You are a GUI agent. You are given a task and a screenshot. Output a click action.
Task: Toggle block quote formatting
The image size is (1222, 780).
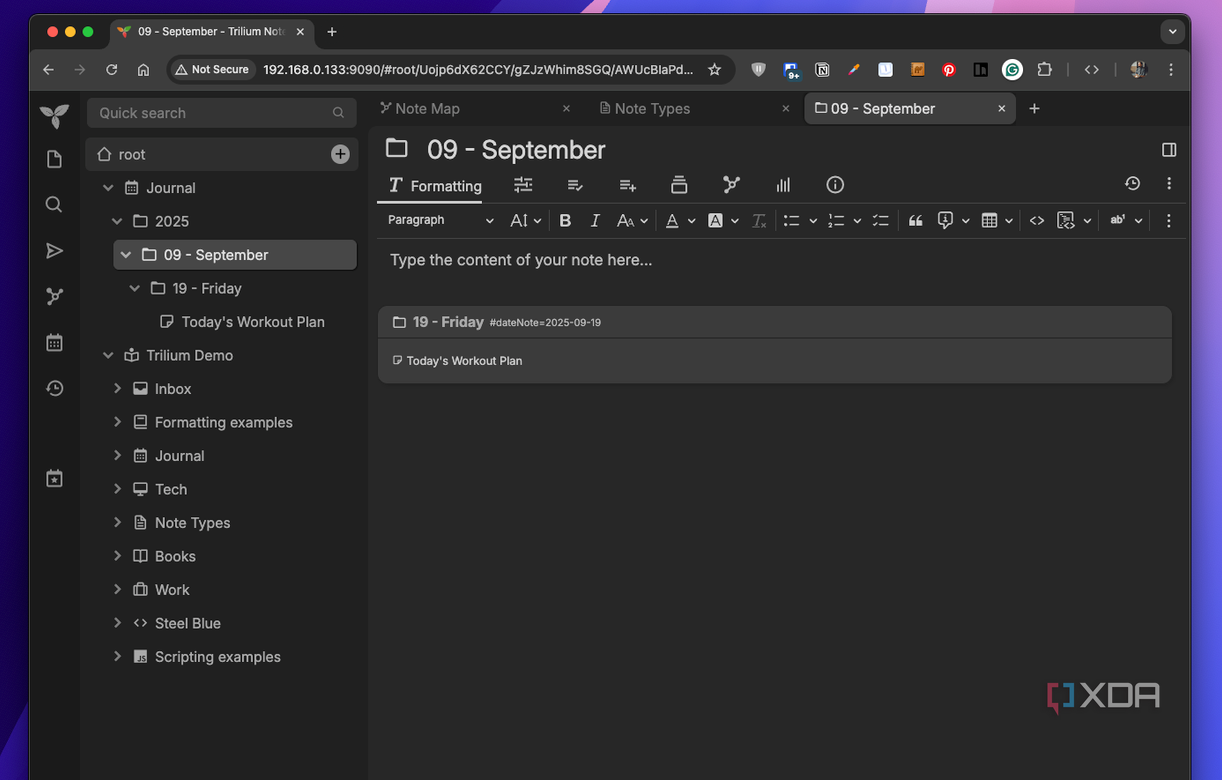point(915,221)
